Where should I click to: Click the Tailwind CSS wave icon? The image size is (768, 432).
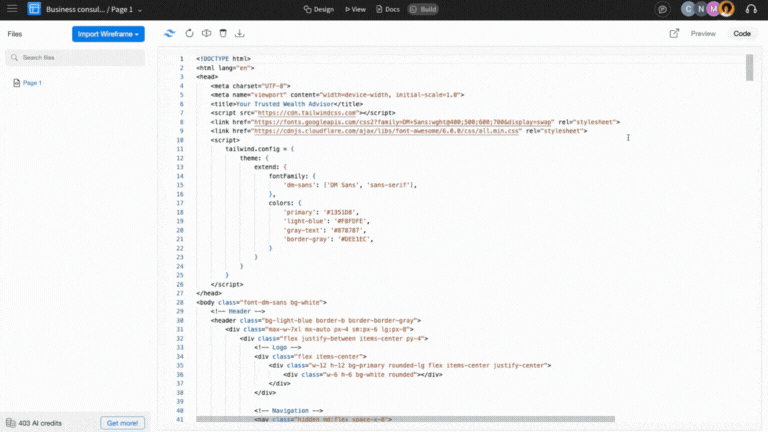(x=169, y=33)
